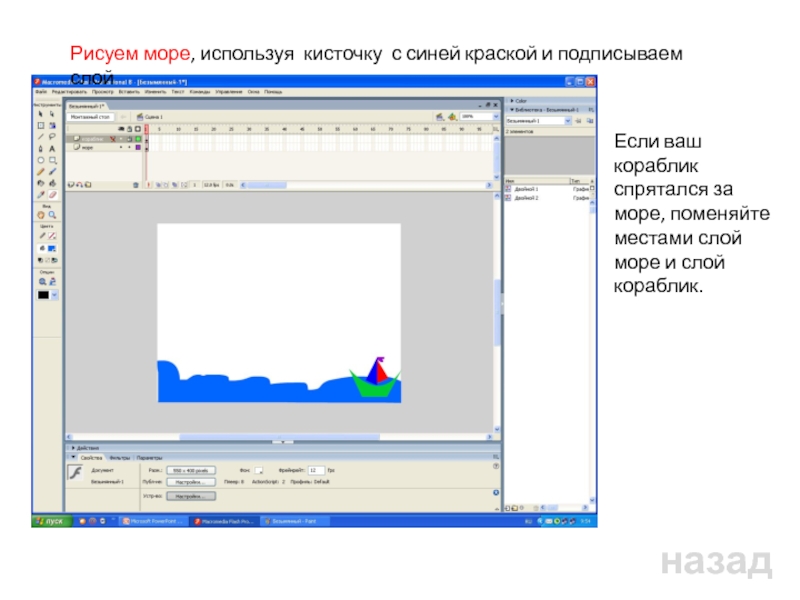Click the Edit Symbols icon
Image resolution: width=800 pixels, height=600 pixels.
coord(452,117)
